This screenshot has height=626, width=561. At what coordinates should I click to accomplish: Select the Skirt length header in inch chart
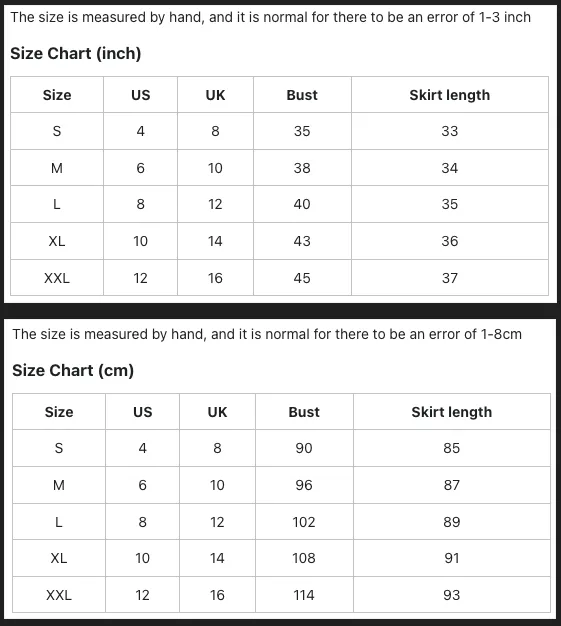(x=450, y=95)
